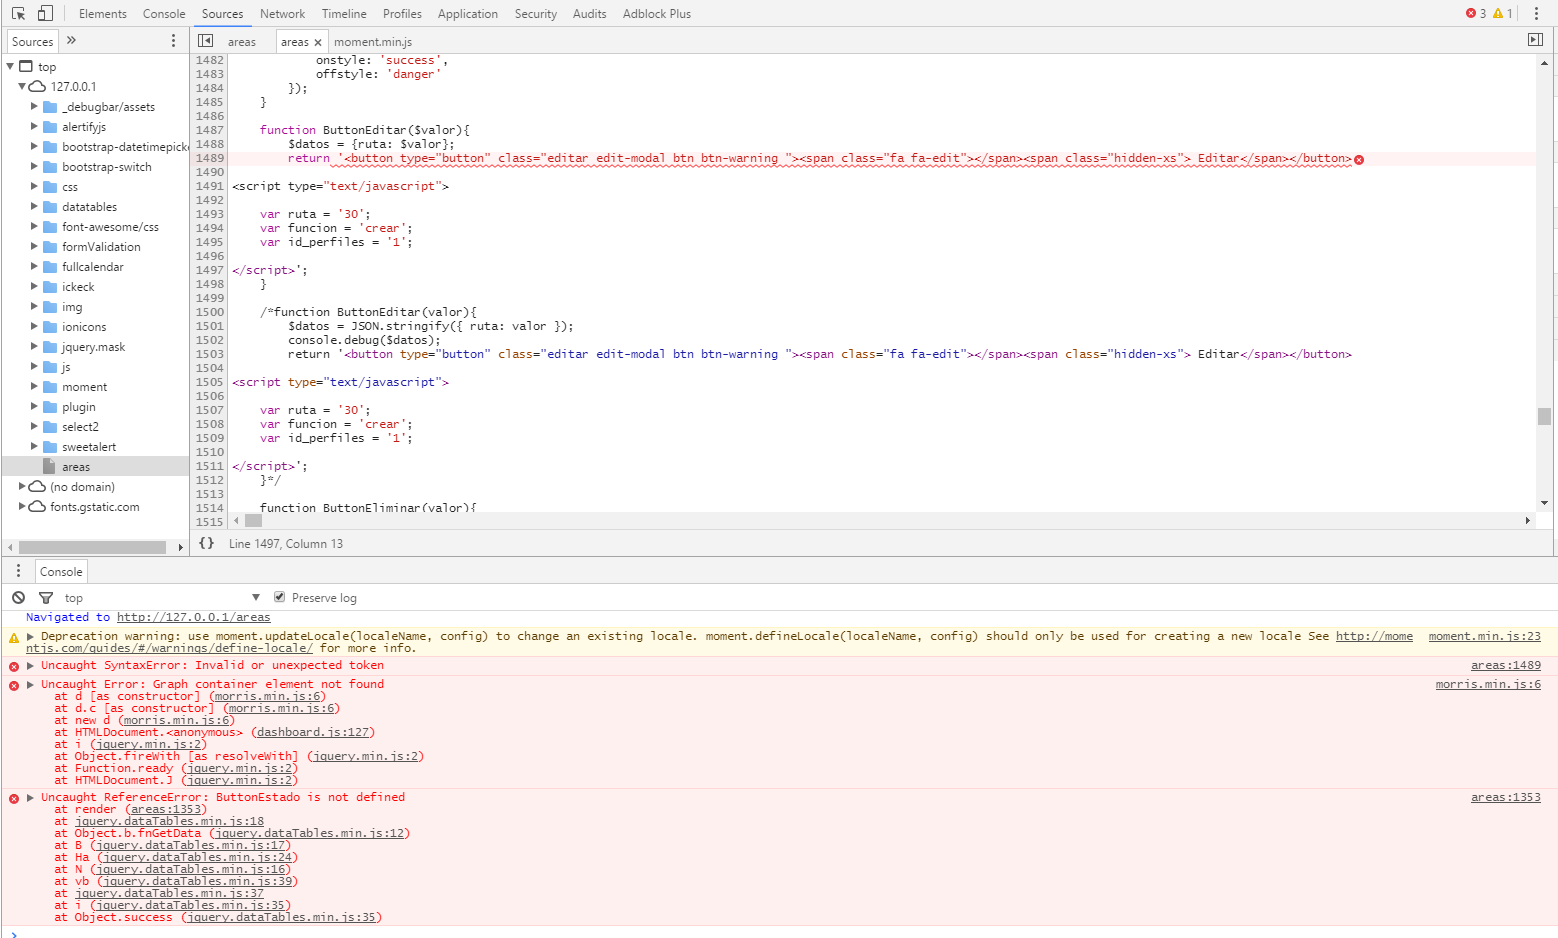Close the active areas editor tab

tap(318, 42)
